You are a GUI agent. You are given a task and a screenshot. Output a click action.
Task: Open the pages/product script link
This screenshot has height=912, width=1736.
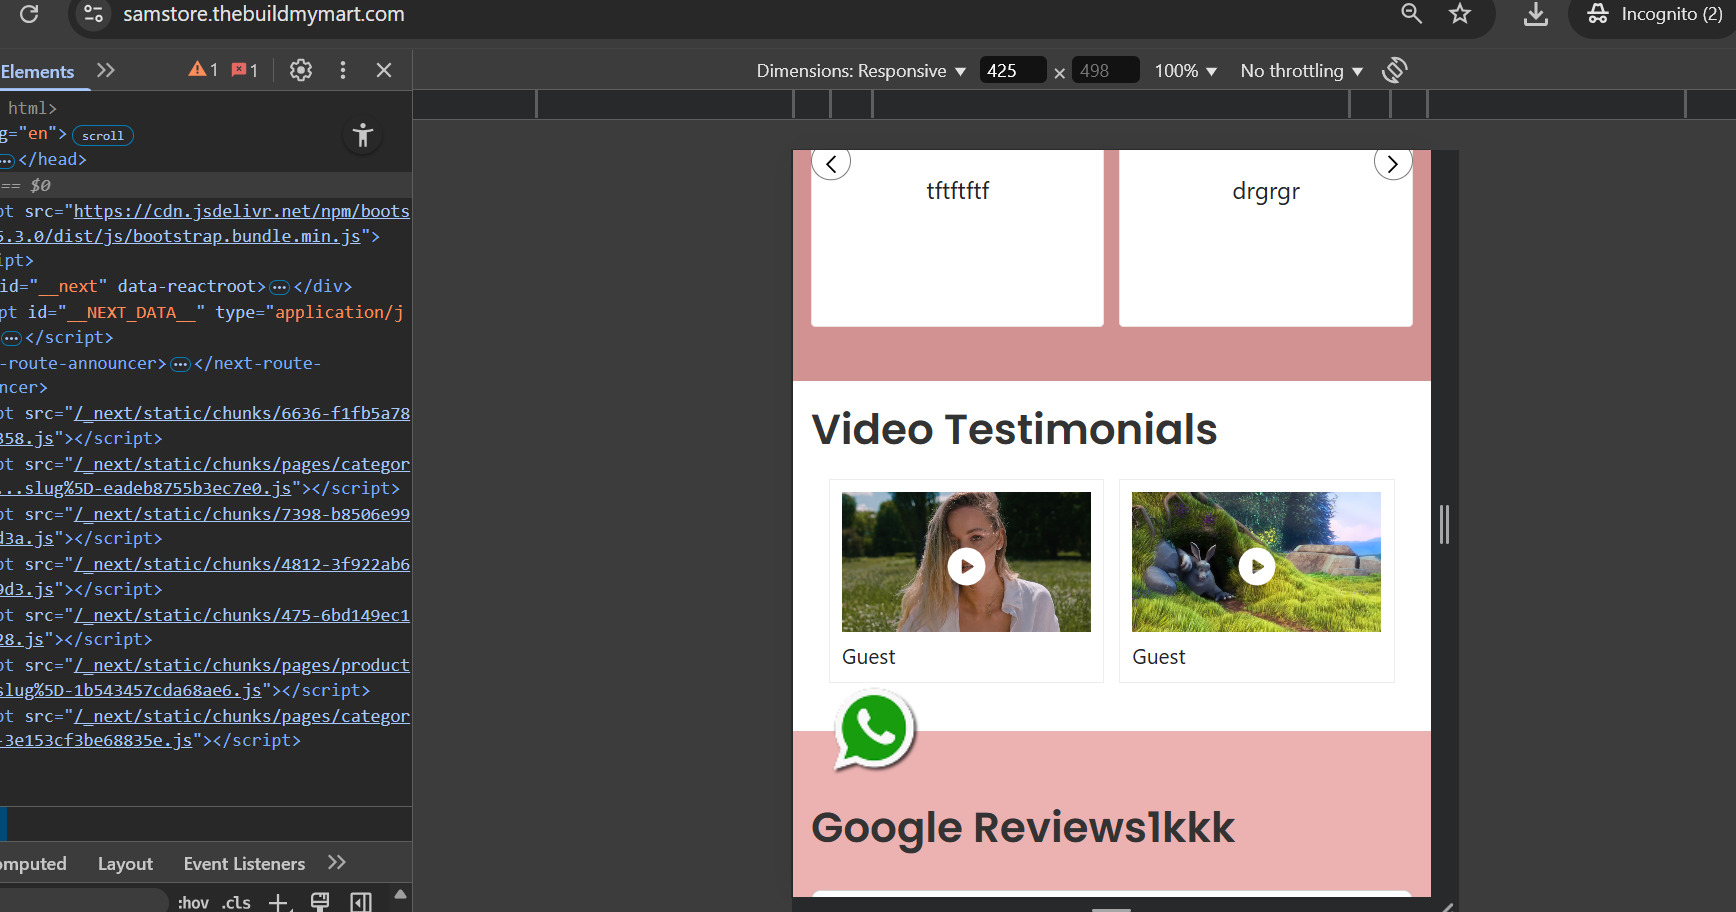[x=205, y=678]
